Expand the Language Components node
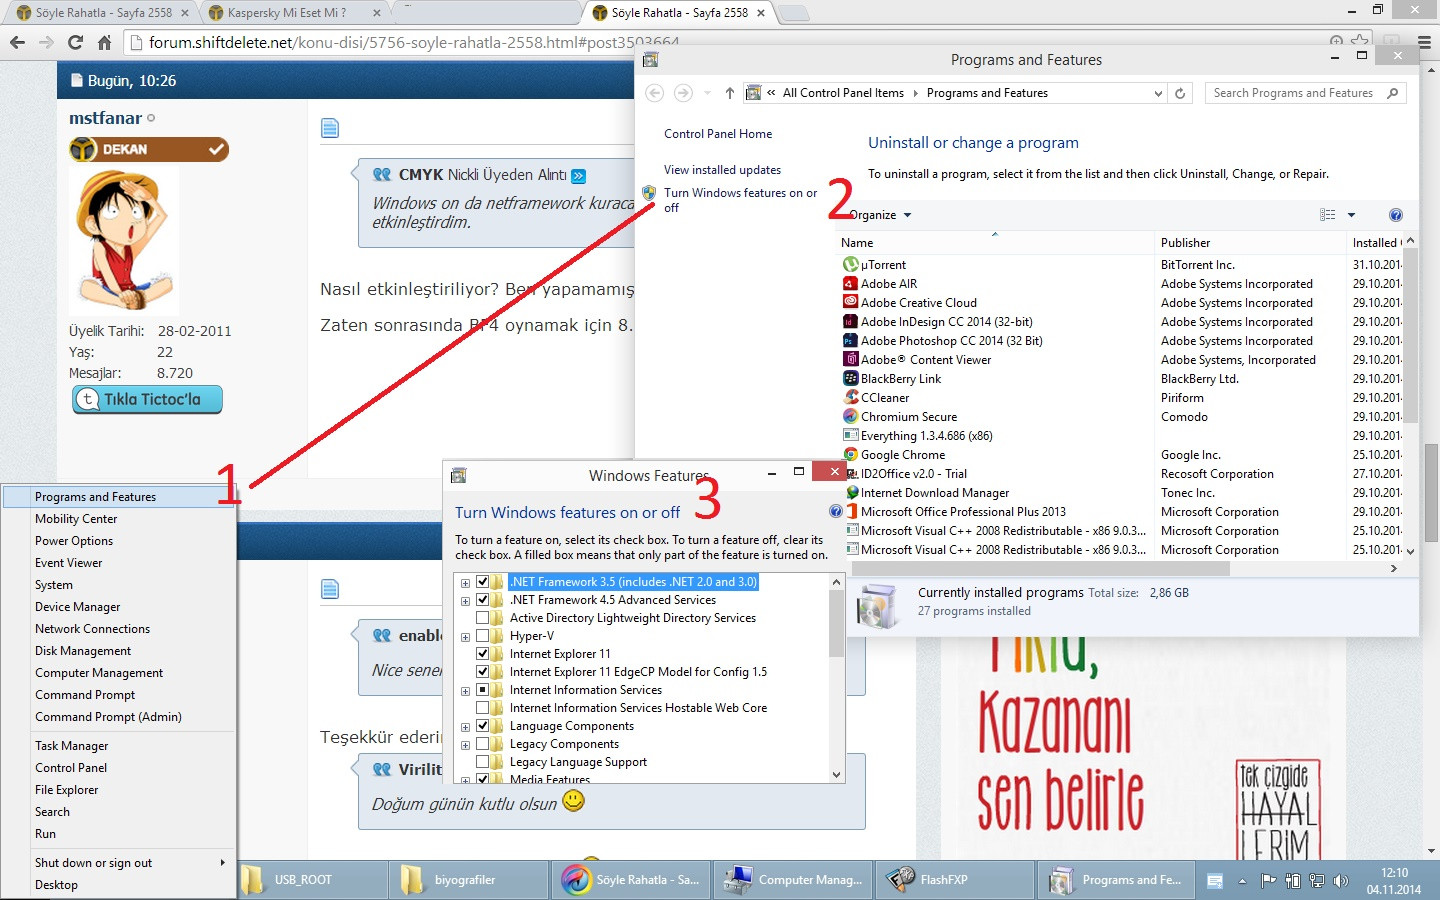This screenshot has height=900, width=1440. [x=465, y=726]
